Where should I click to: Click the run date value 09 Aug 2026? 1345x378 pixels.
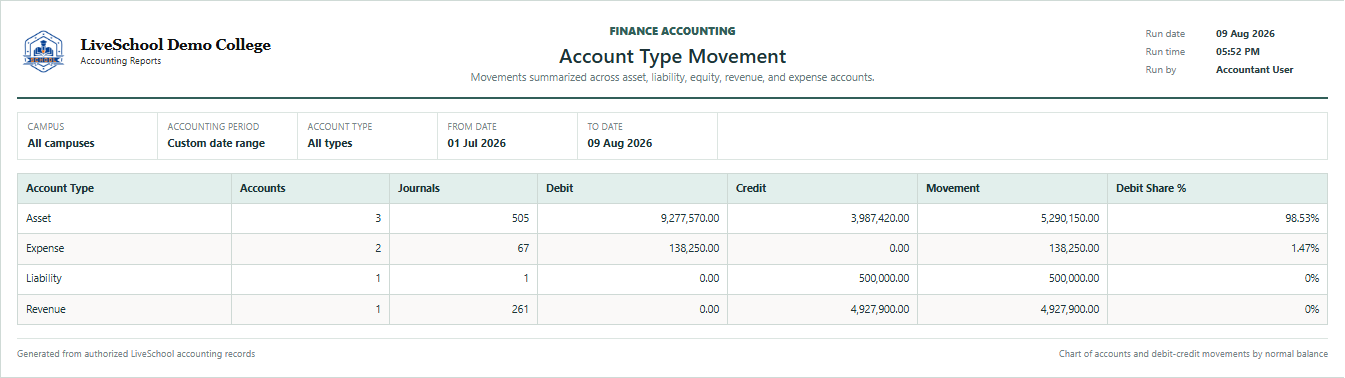(x=1245, y=34)
